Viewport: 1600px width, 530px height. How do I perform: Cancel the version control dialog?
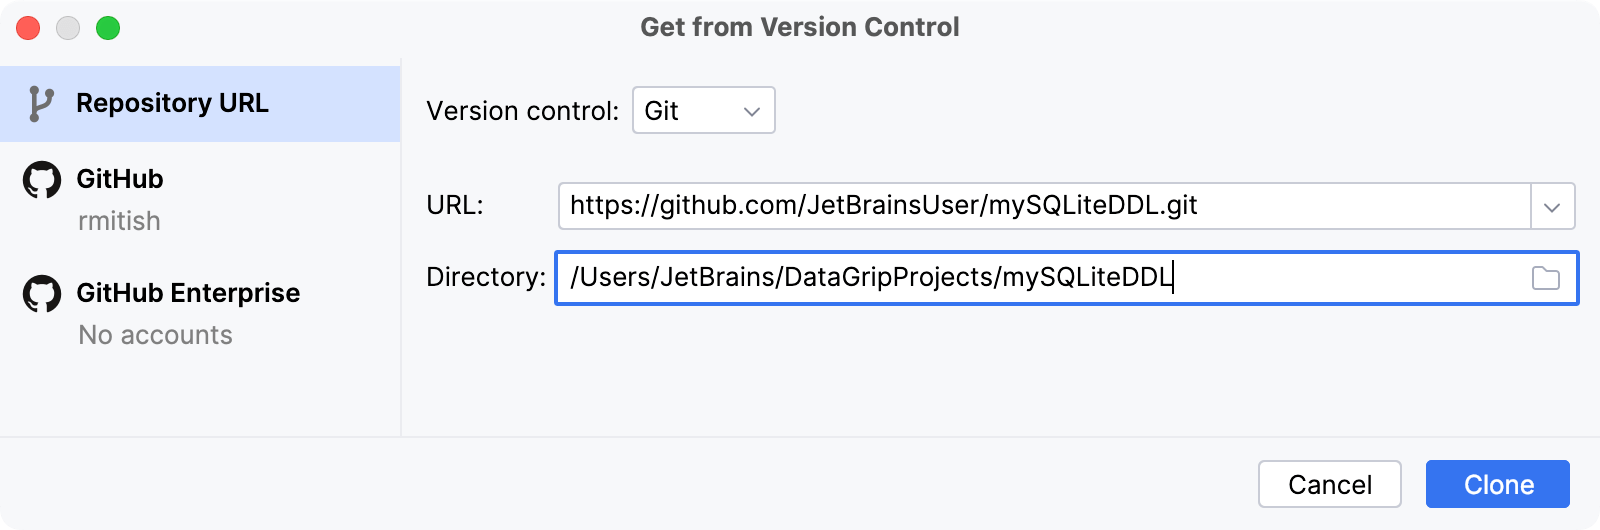pyautogui.click(x=1329, y=485)
